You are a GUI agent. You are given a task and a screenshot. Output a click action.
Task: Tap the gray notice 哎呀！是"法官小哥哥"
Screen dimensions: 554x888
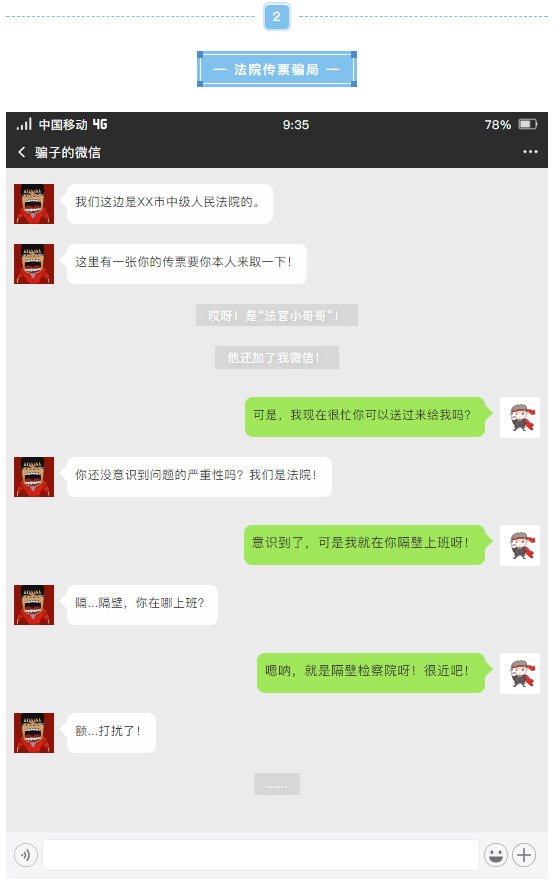click(x=277, y=315)
